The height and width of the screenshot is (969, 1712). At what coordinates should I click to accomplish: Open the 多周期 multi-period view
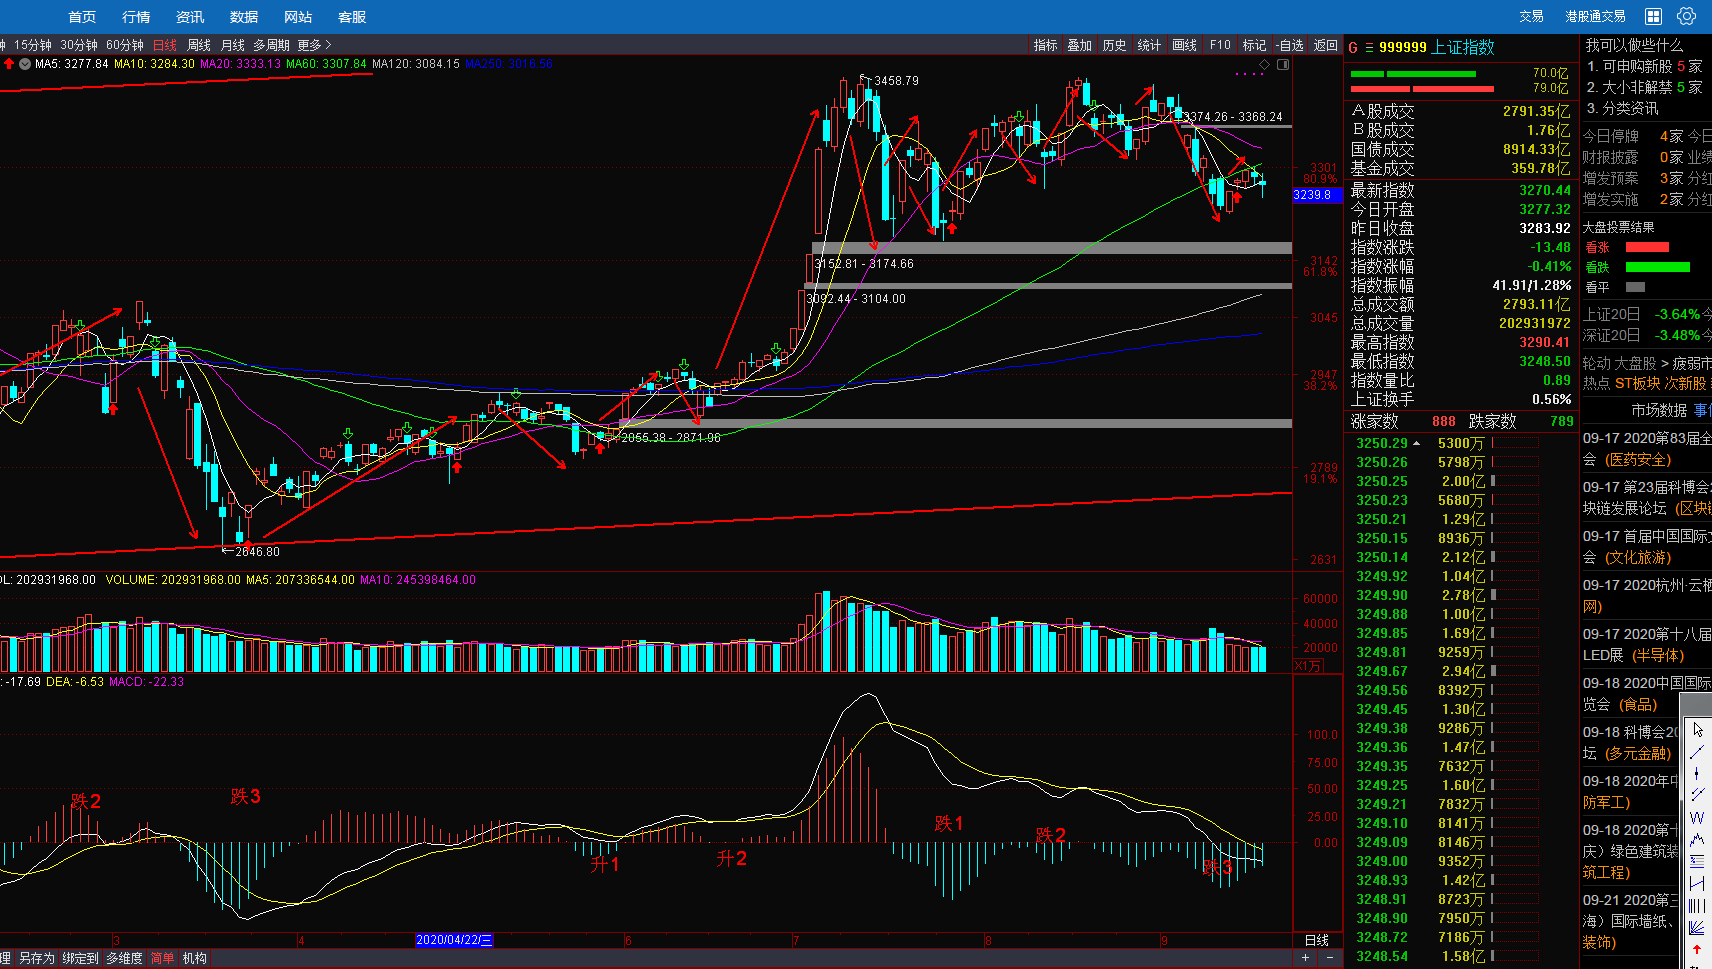tap(271, 45)
